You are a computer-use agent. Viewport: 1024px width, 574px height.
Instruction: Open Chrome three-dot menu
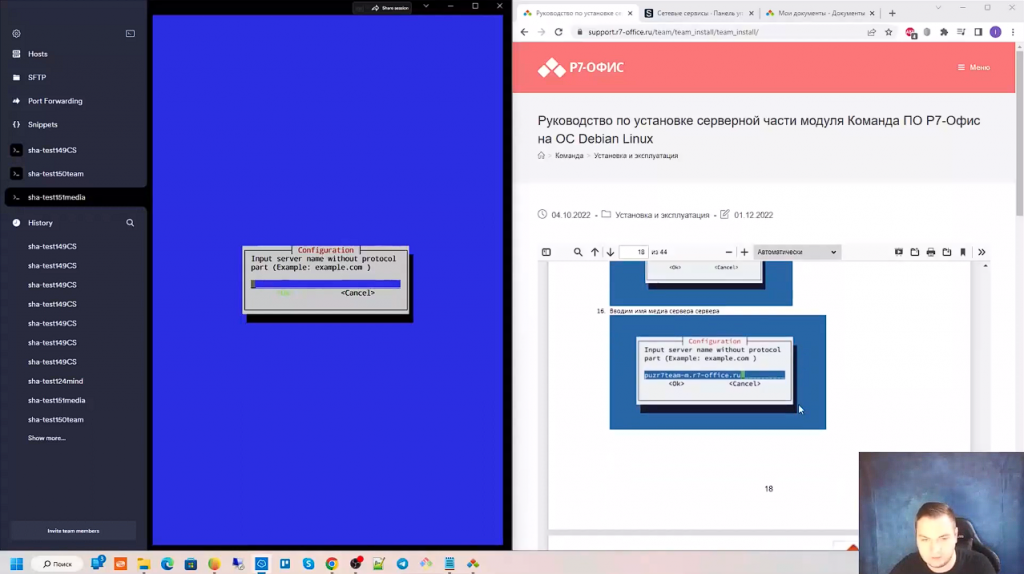[x=1013, y=32]
